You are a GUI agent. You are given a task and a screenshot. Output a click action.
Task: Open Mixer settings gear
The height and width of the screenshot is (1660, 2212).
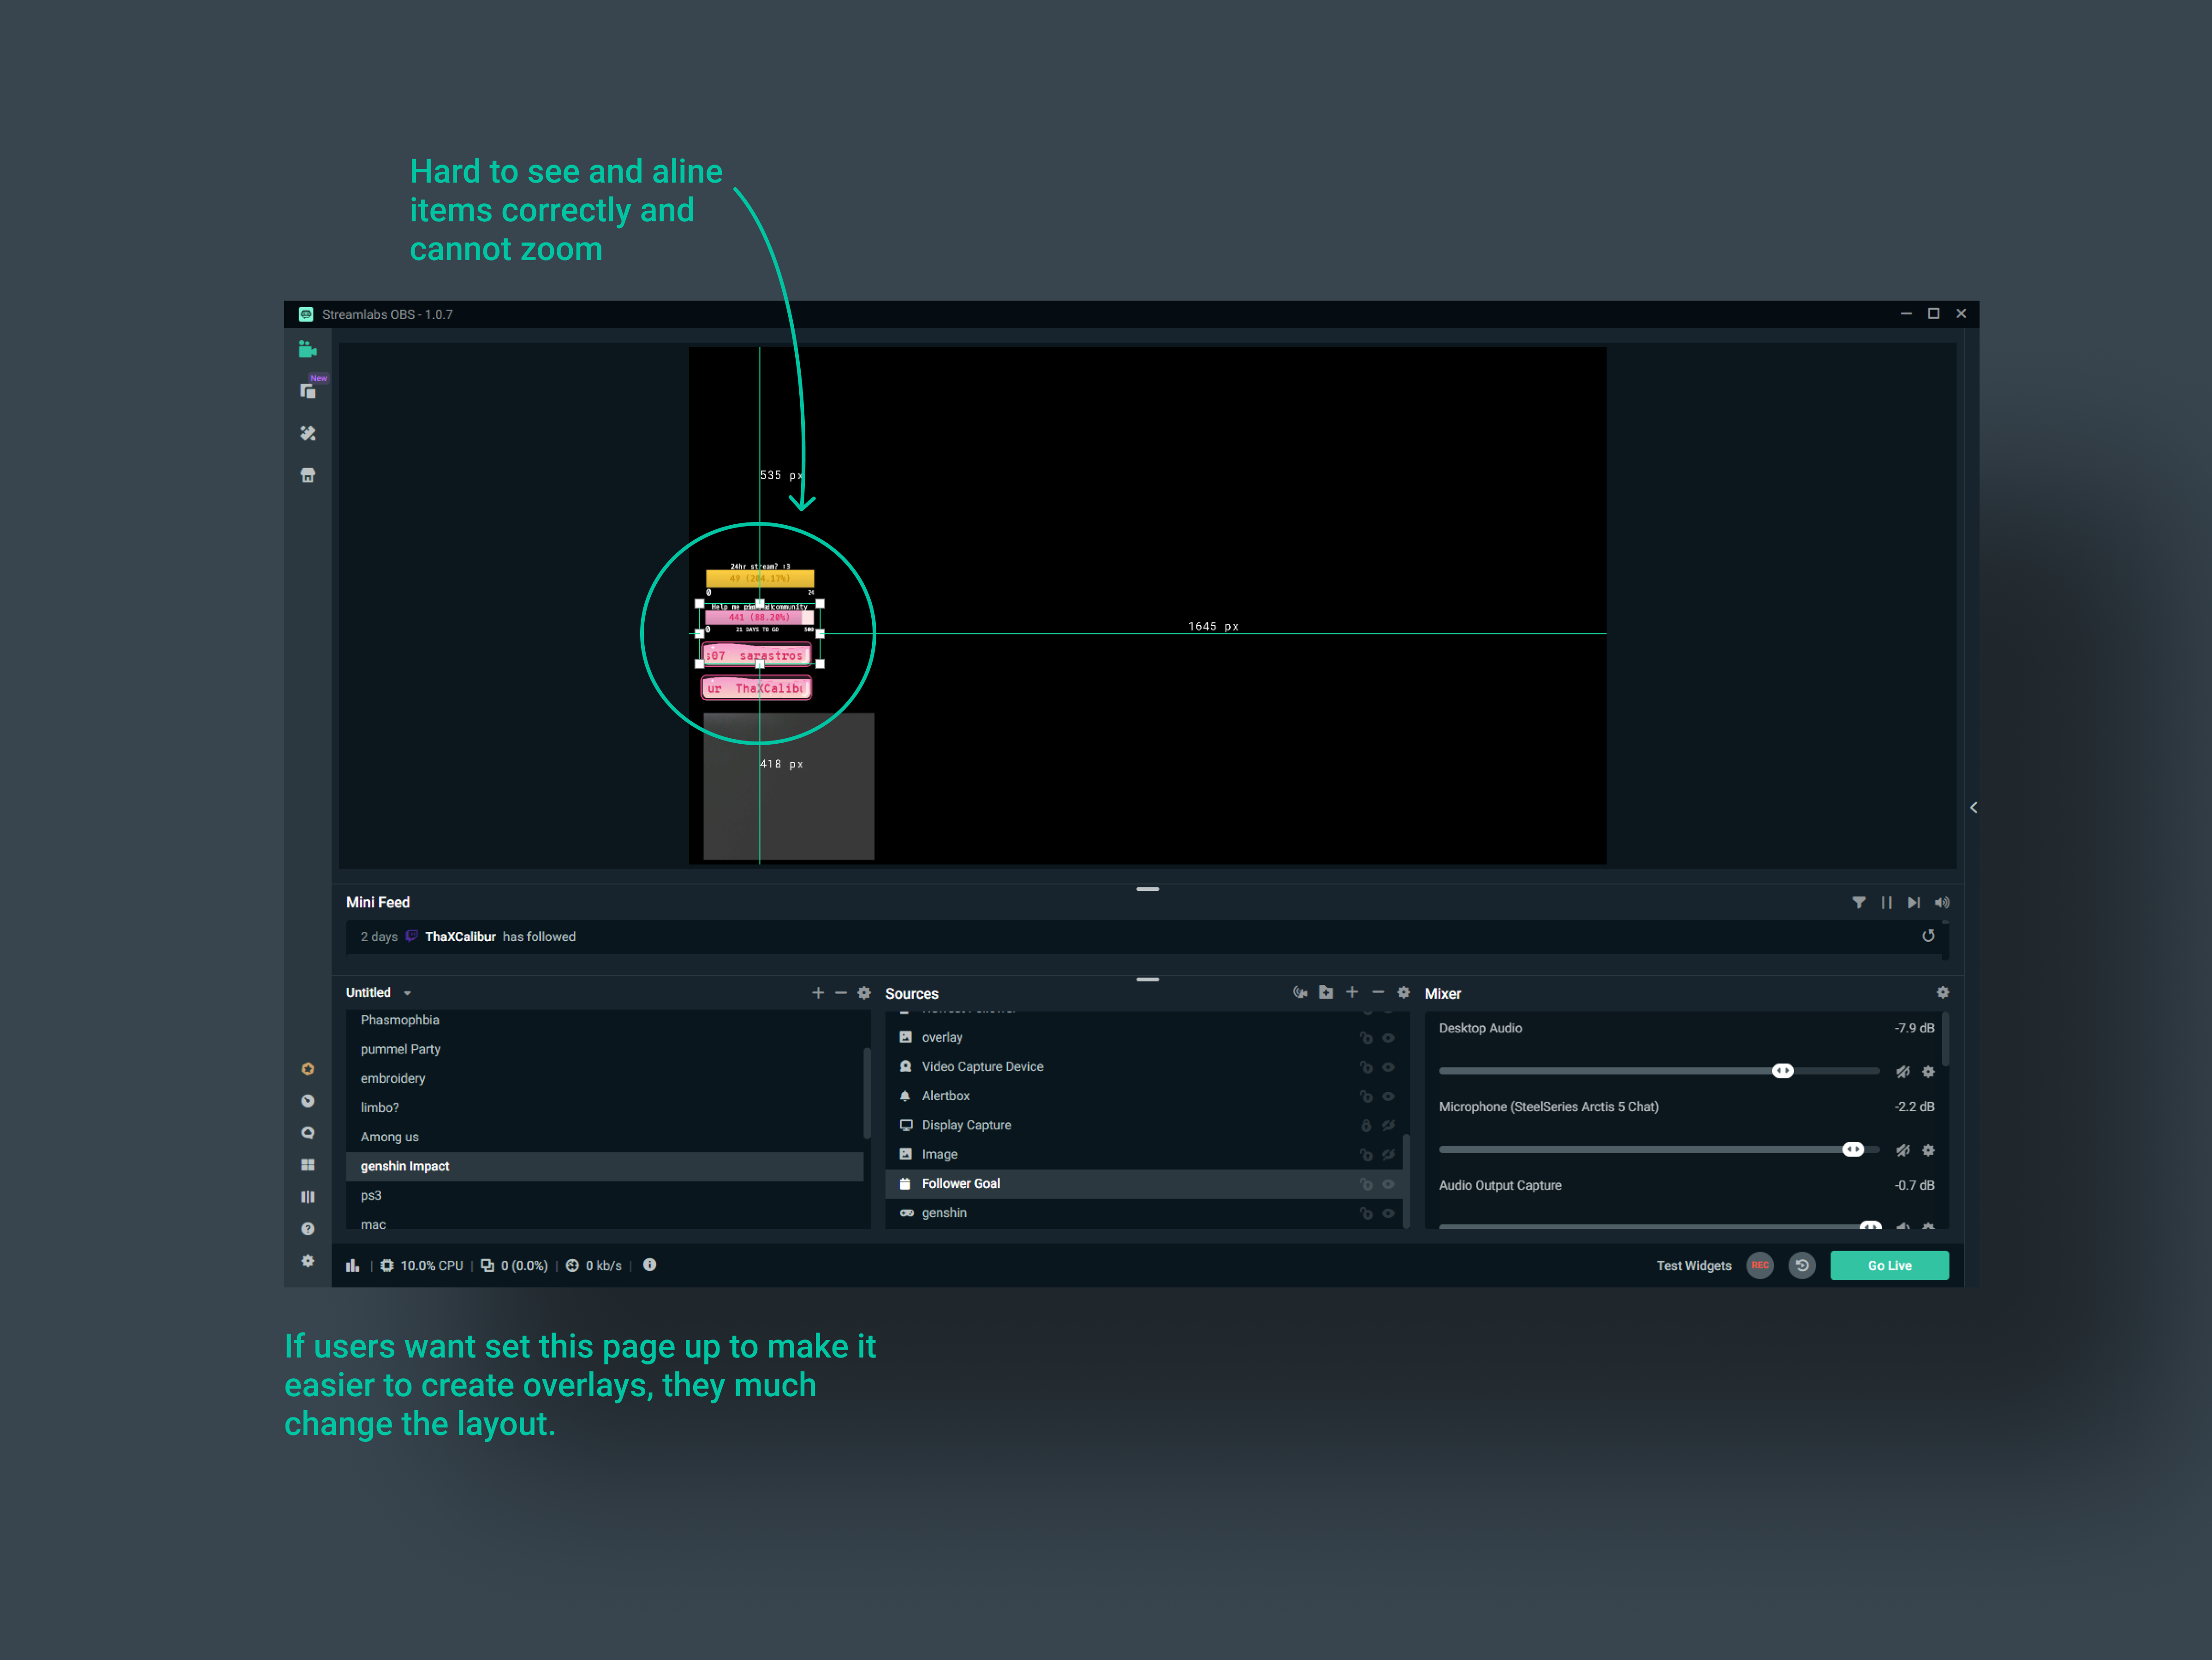[1942, 992]
